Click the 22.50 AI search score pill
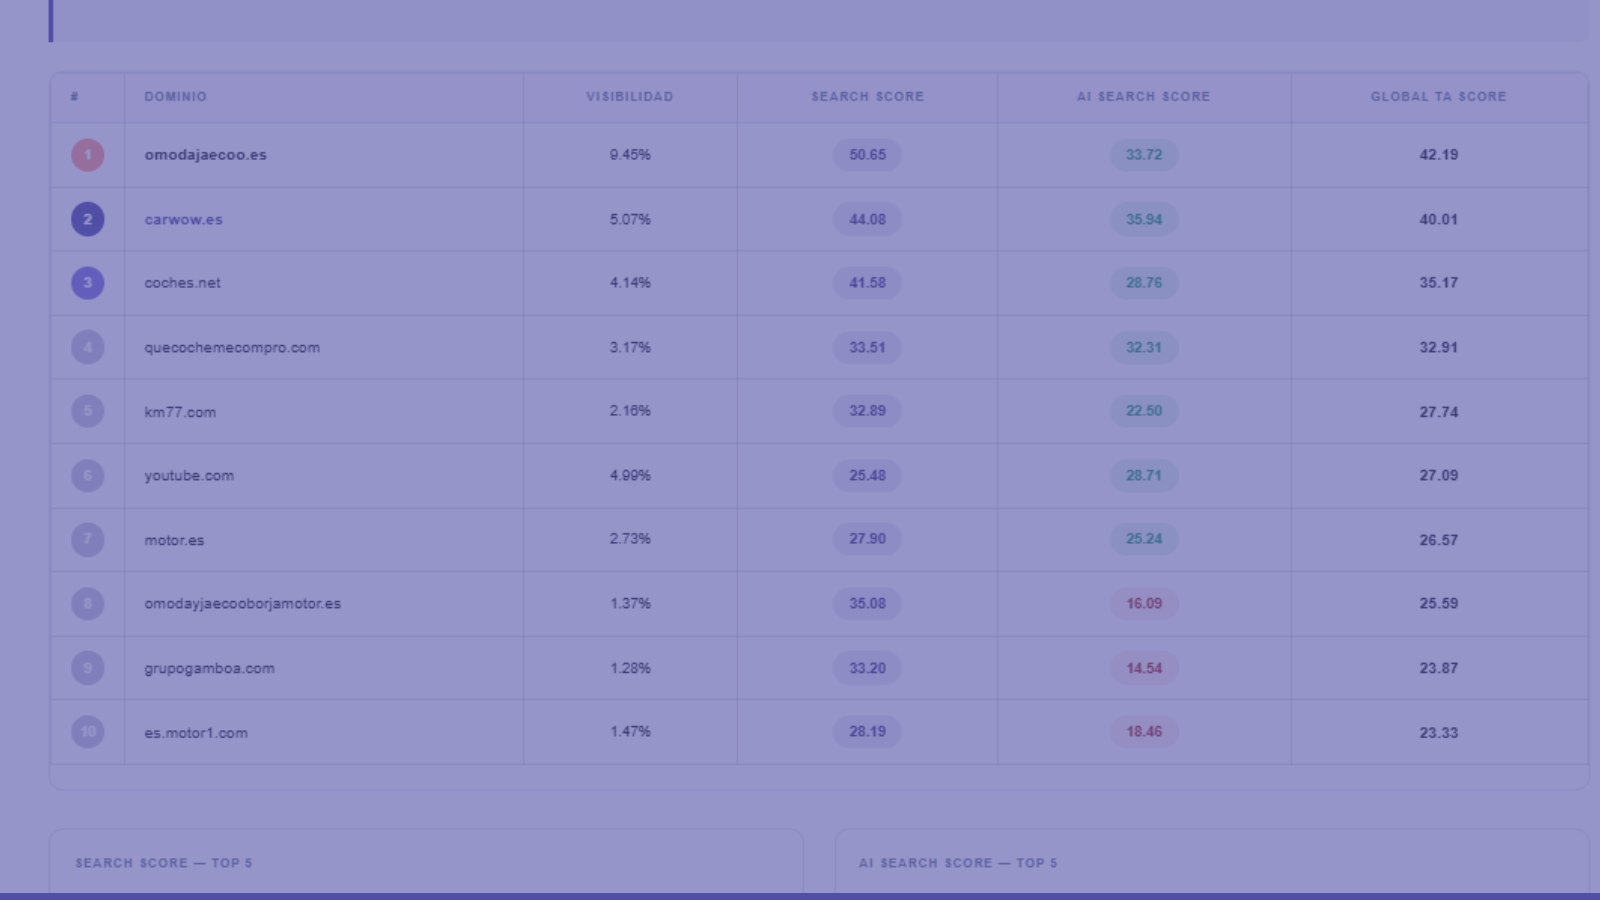 (x=1144, y=411)
